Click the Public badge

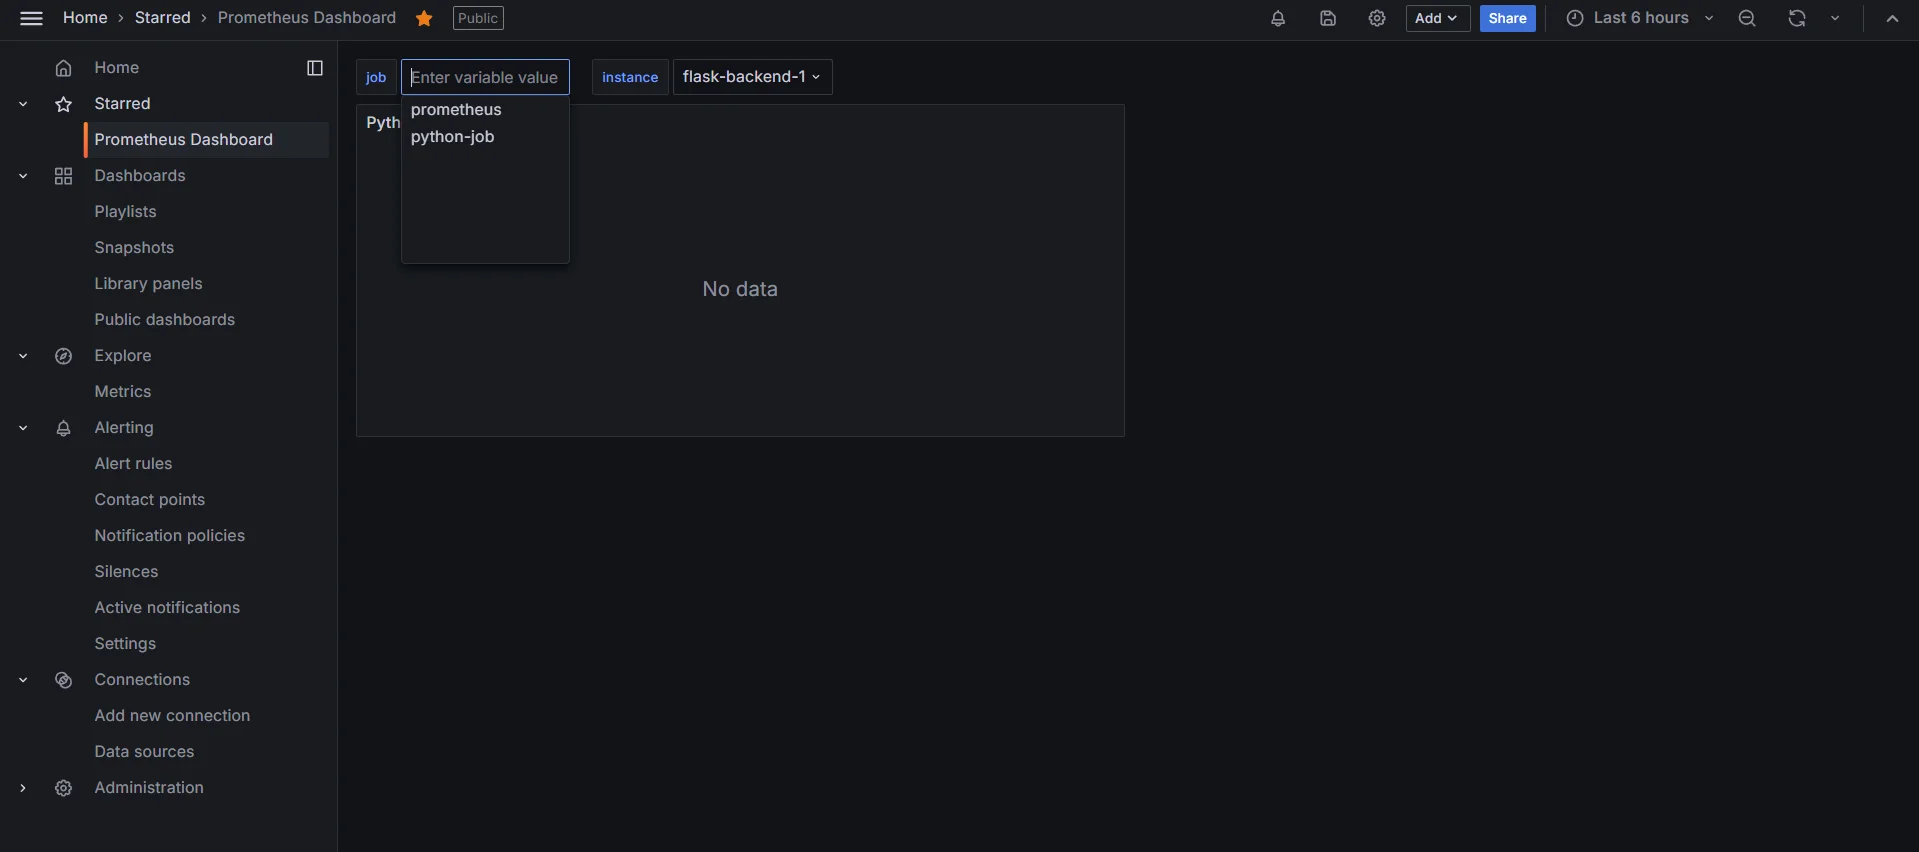tap(478, 18)
